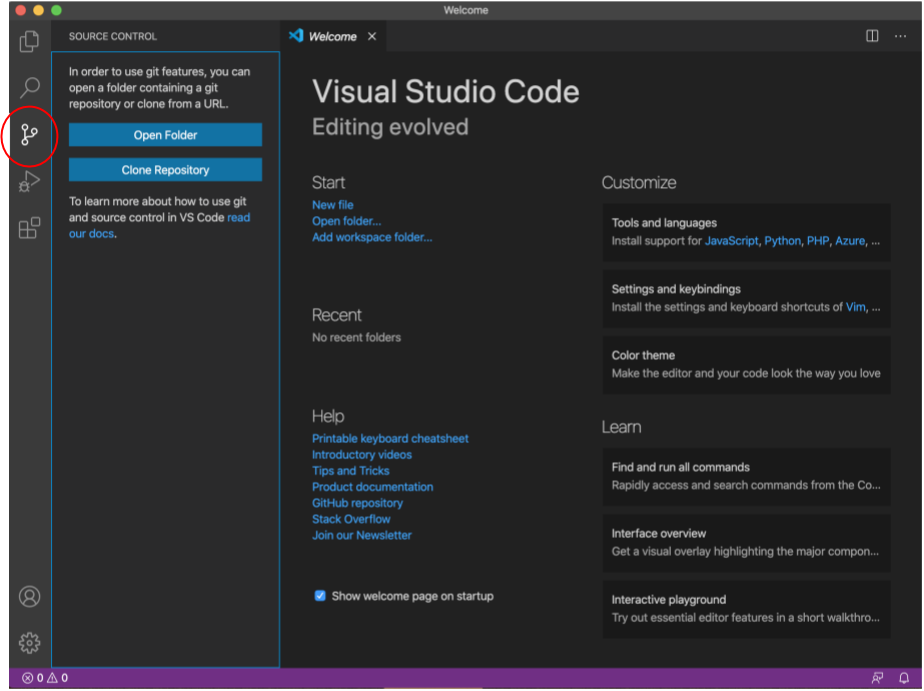
Task: Select the Source Control branch icon
Action: pyautogui.click(x=29, y=135)
